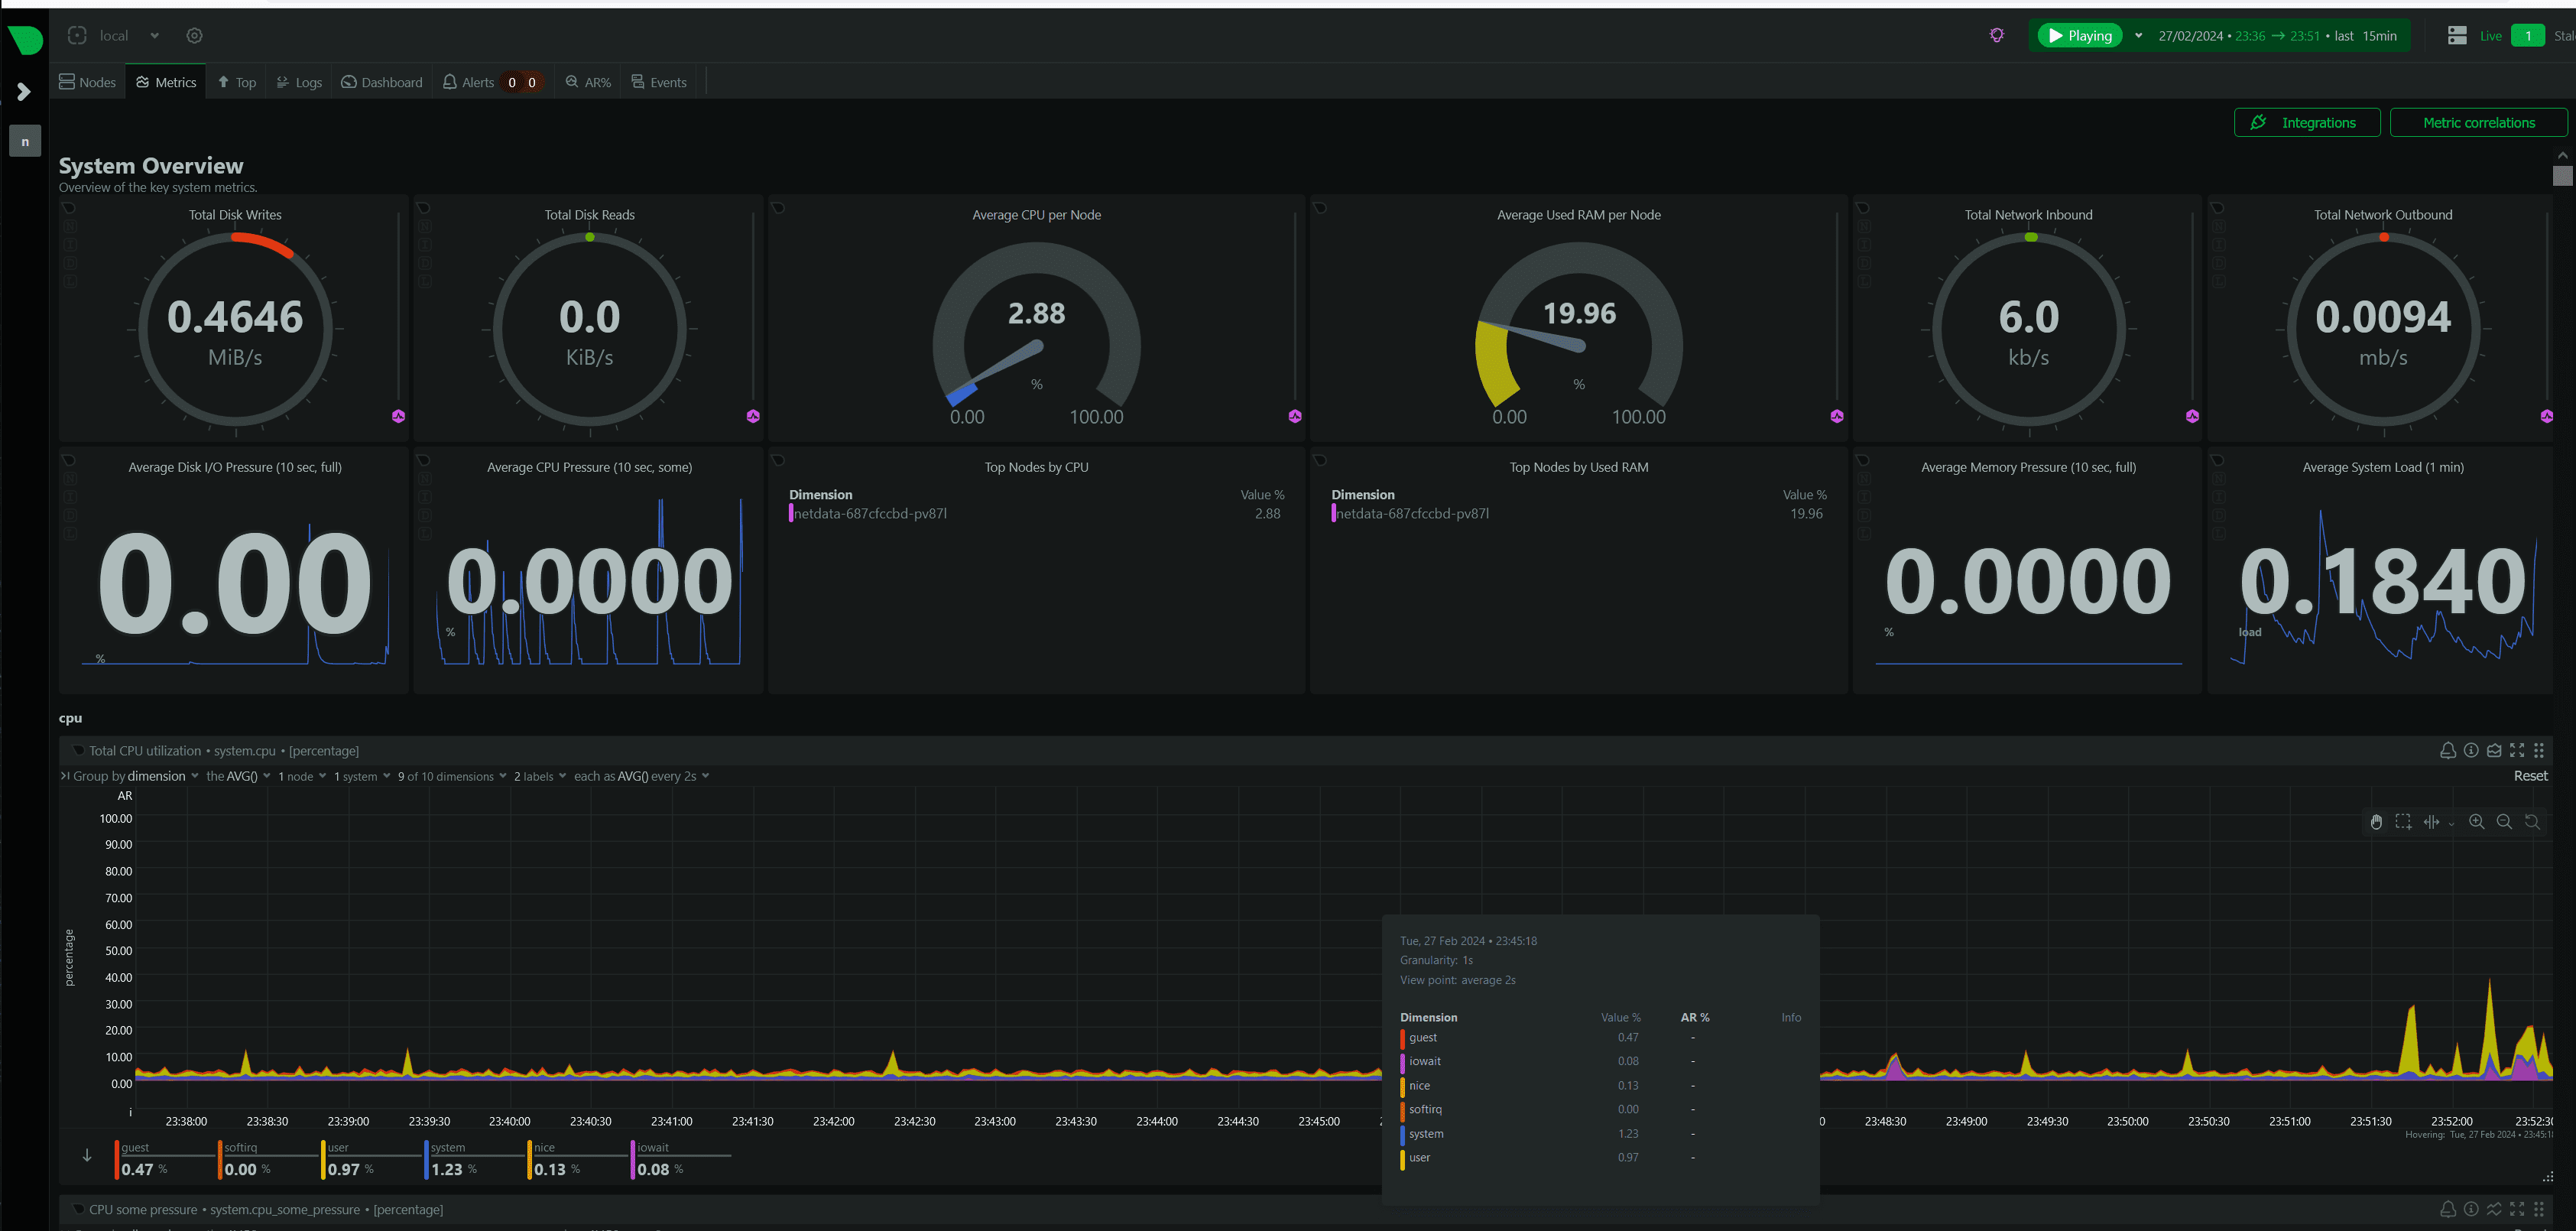Collapse chart header filters toggle beside 'Group by'
Image resolution: width=2576 pixels, height=1231 pixels.
65,776
